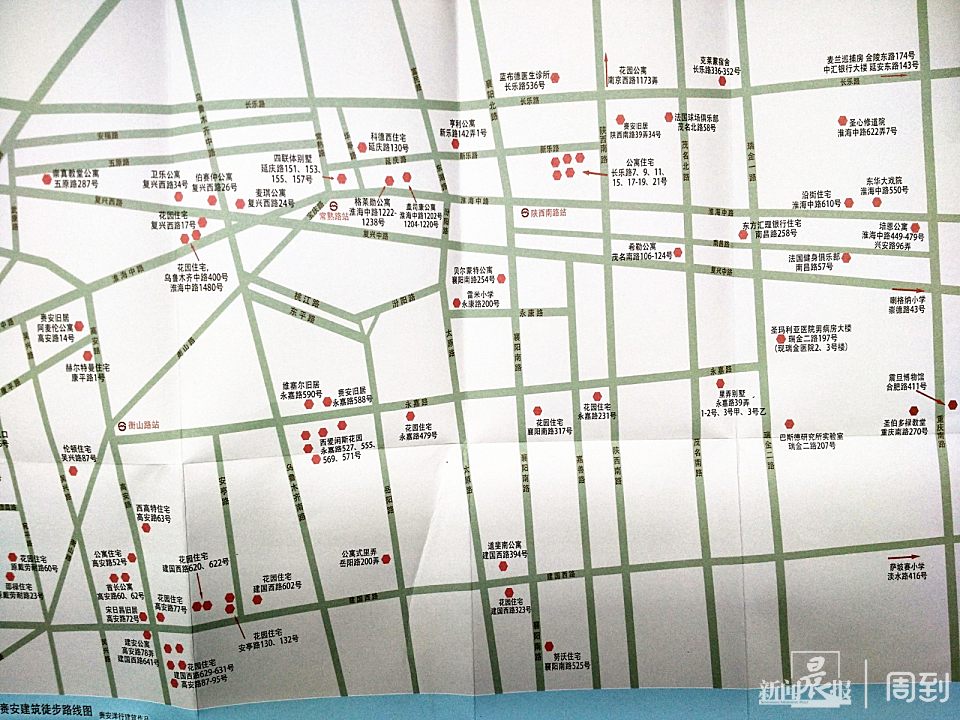Click the 法国健身俱乐部 red marker

click(x=845, y=258)
